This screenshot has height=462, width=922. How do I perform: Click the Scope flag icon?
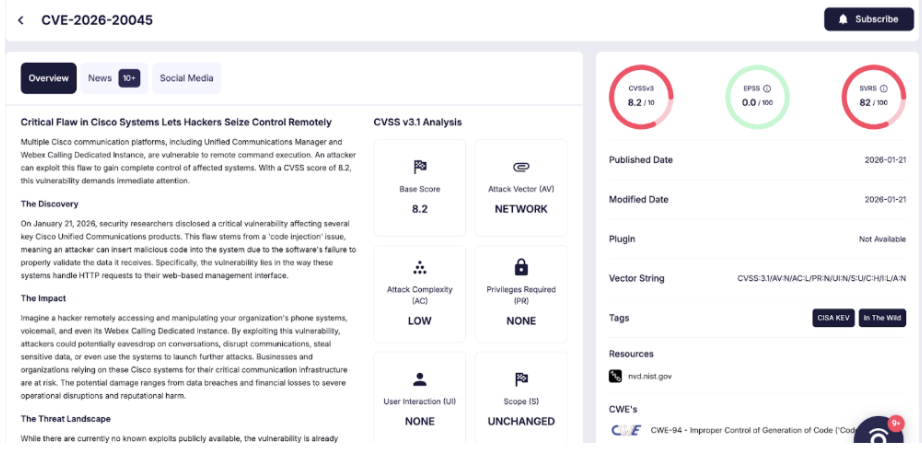coord(520,379)
